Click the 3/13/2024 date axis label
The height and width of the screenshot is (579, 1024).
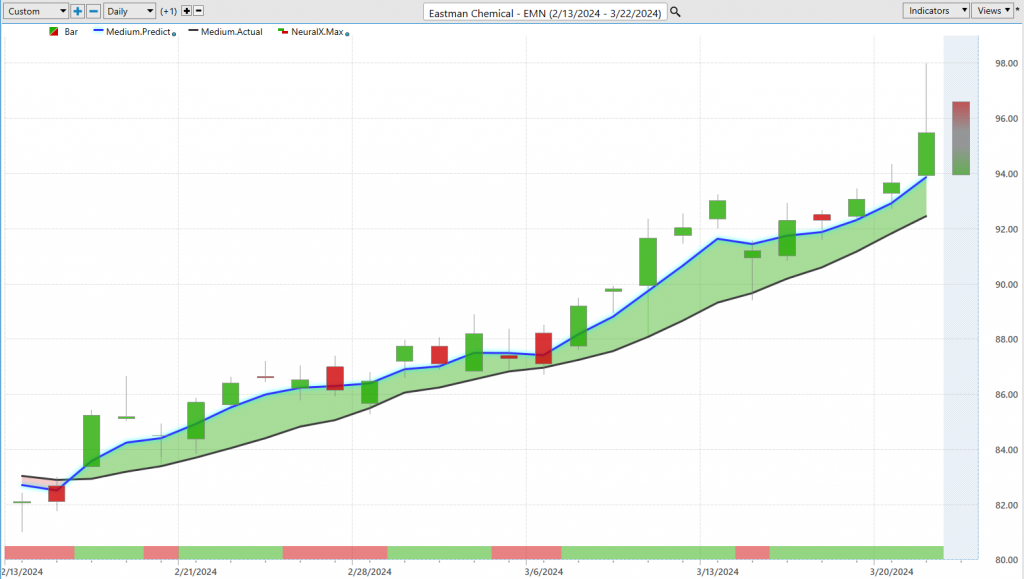(x=717, y=572)
